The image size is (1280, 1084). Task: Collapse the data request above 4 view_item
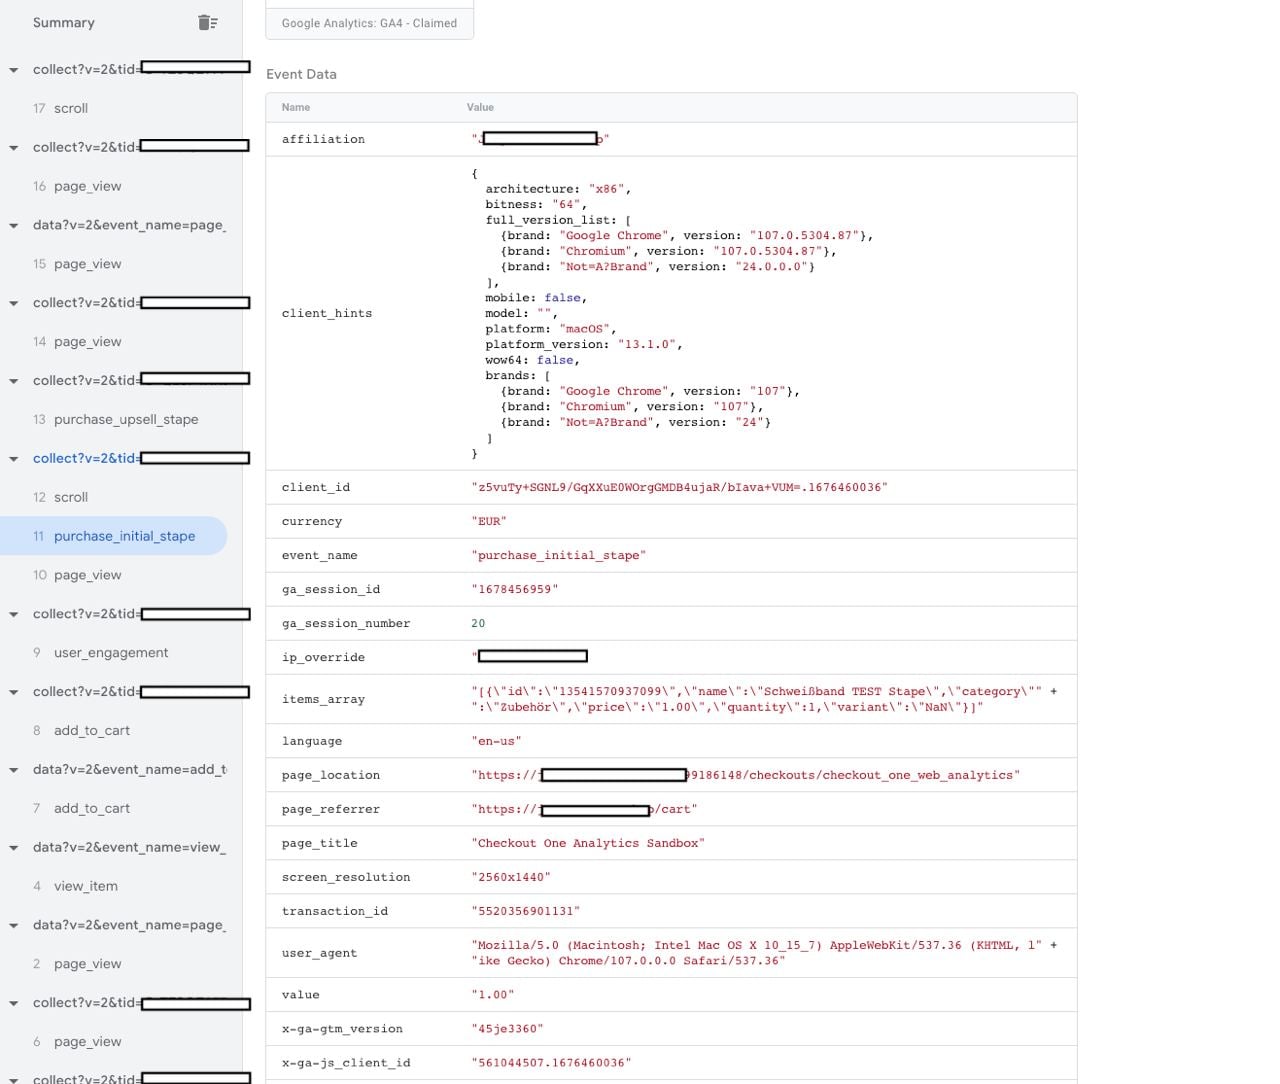click(x=14, y=848)
